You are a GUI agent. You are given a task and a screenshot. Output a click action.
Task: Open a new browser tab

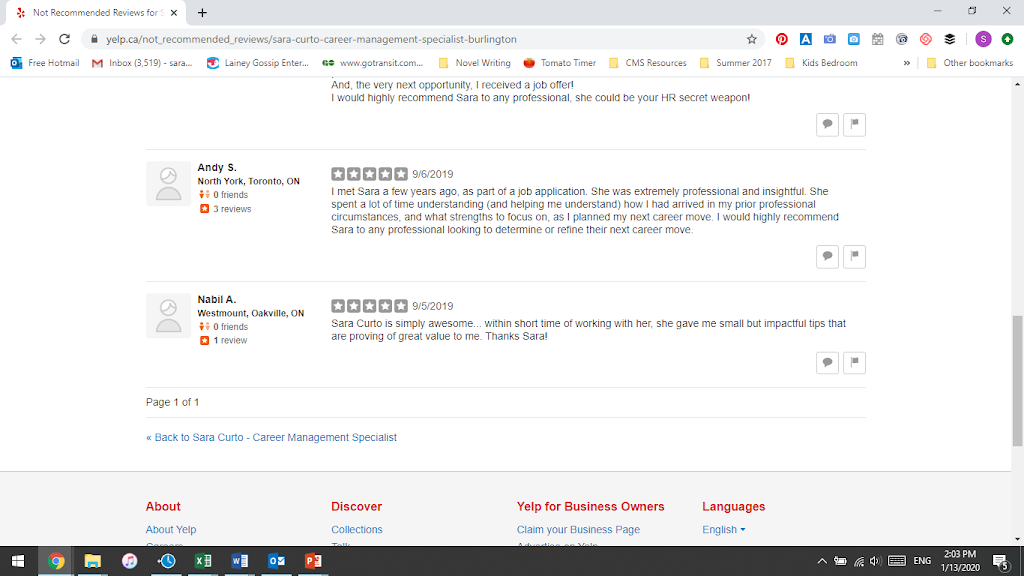[x=202, y=13]
